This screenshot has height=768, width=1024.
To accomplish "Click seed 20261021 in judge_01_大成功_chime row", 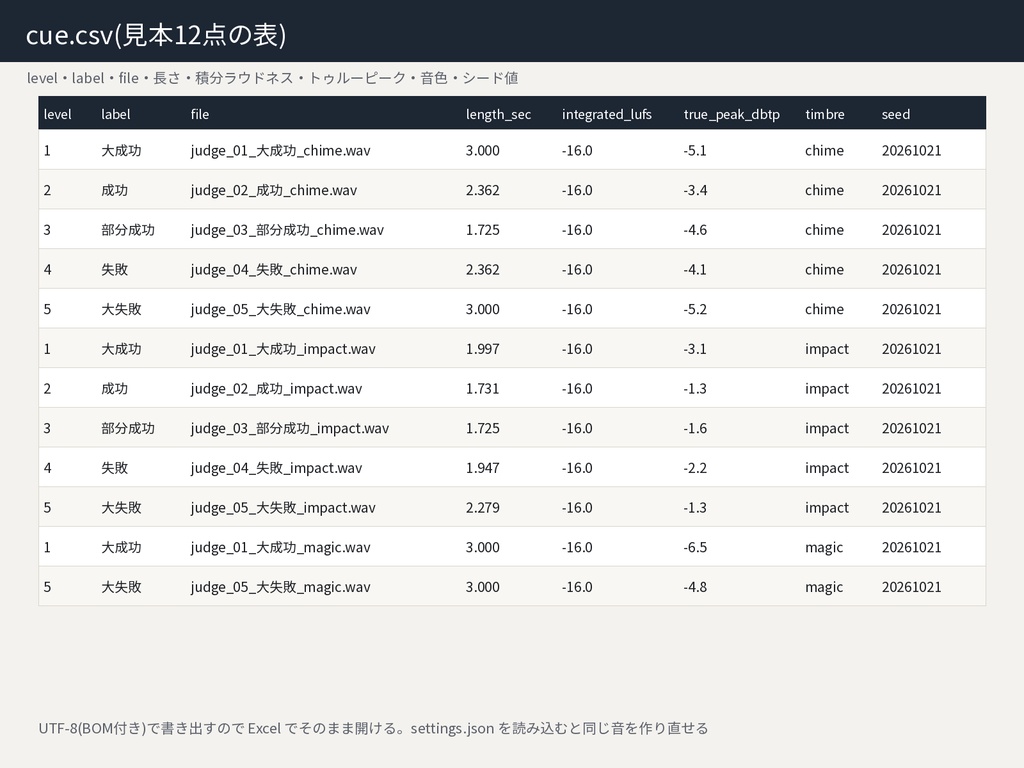I will coord(912,151).
